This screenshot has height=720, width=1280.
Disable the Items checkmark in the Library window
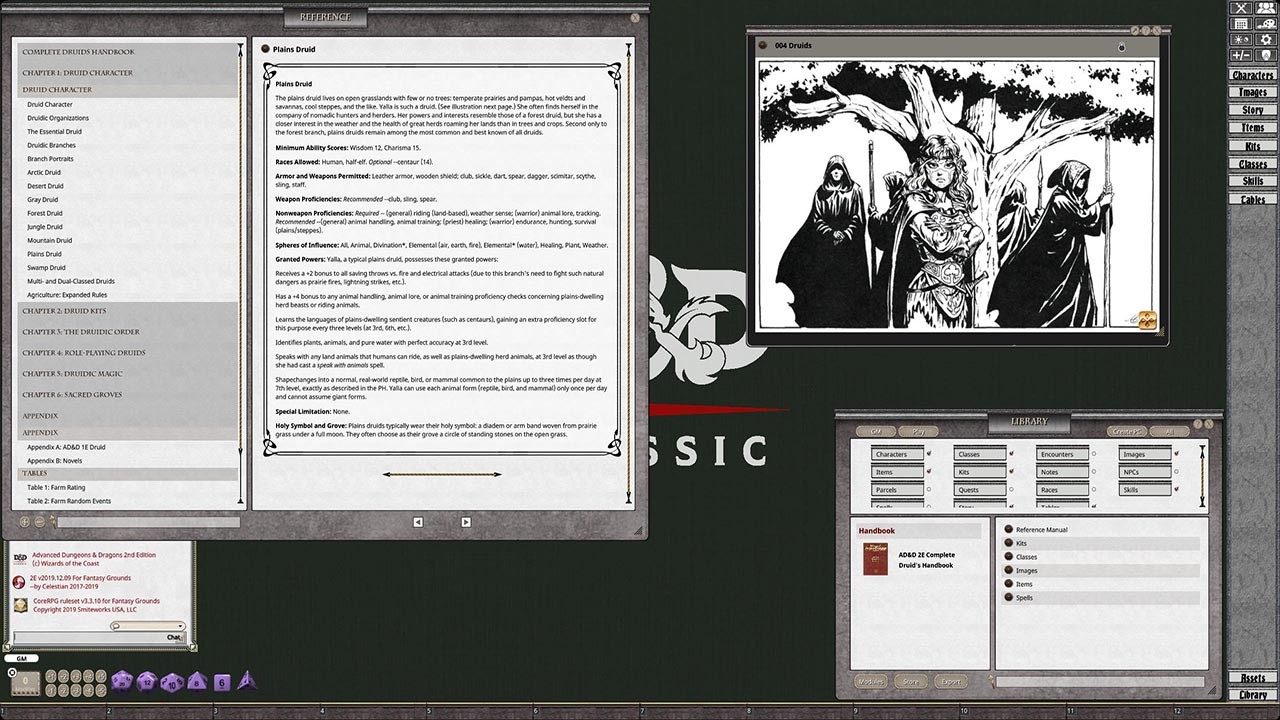tap(929, 471)
